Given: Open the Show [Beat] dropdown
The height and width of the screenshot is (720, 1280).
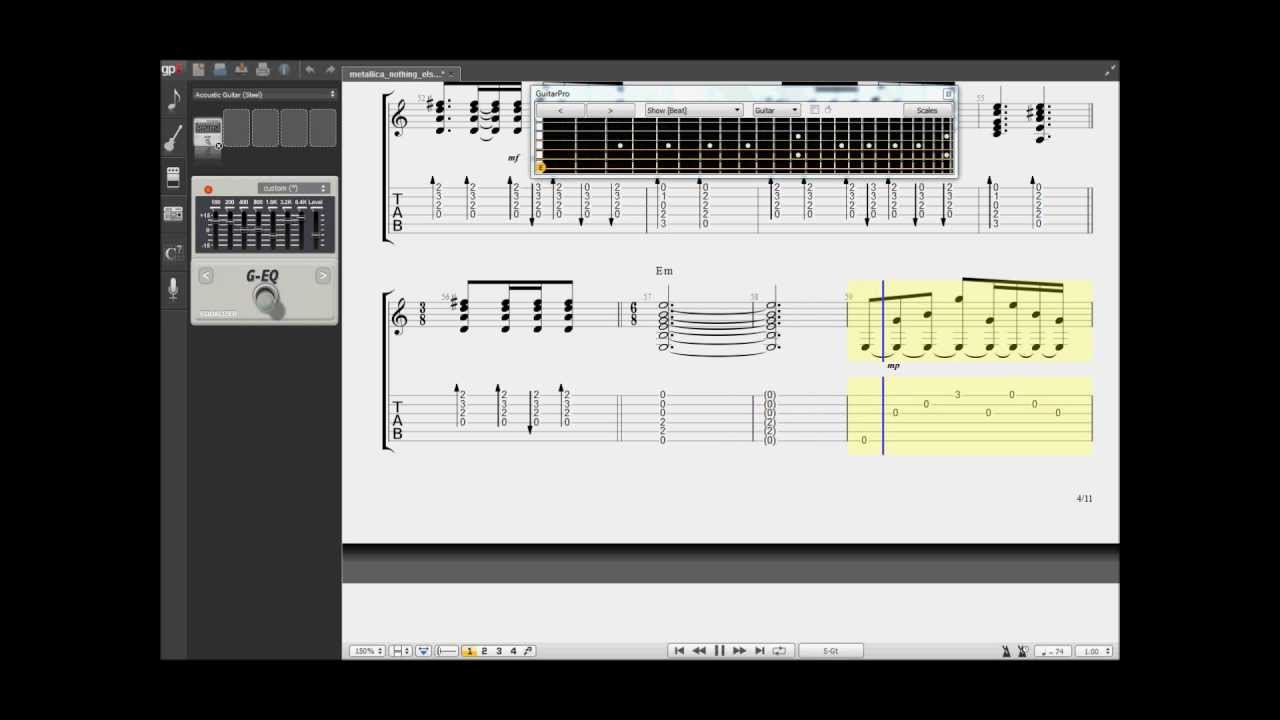Looking at the screenshot, I should (694, 110).
